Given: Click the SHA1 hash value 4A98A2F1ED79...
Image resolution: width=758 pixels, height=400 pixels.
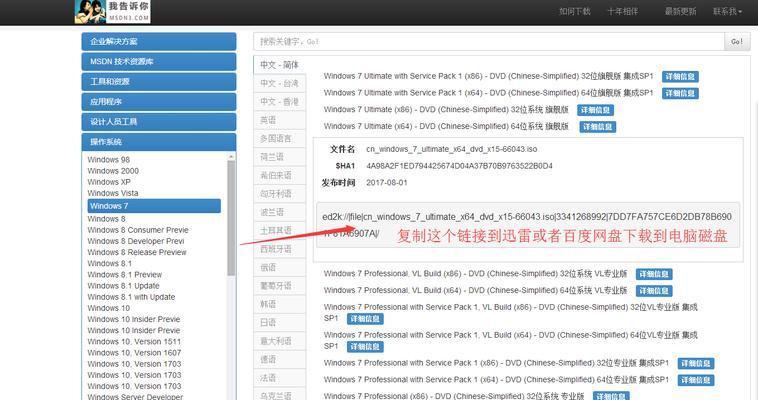Looking at the screenshot, I should 459,166.
